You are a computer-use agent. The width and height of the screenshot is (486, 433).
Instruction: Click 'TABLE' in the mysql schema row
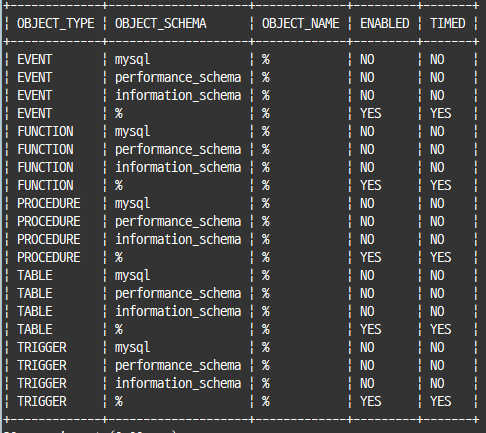(35, 276)
